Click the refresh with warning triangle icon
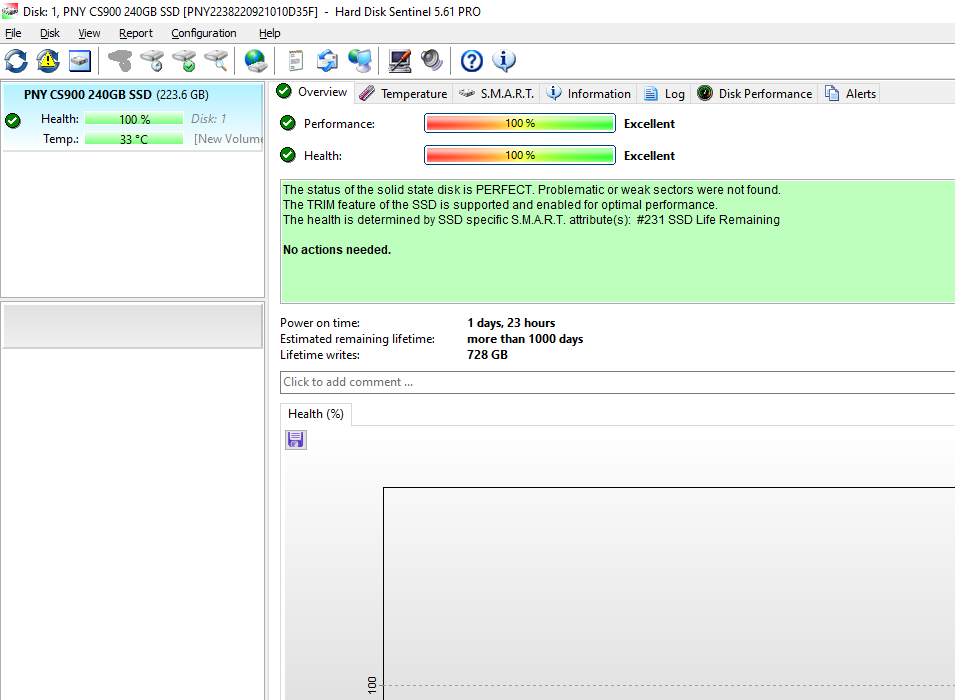 [48, 61]
